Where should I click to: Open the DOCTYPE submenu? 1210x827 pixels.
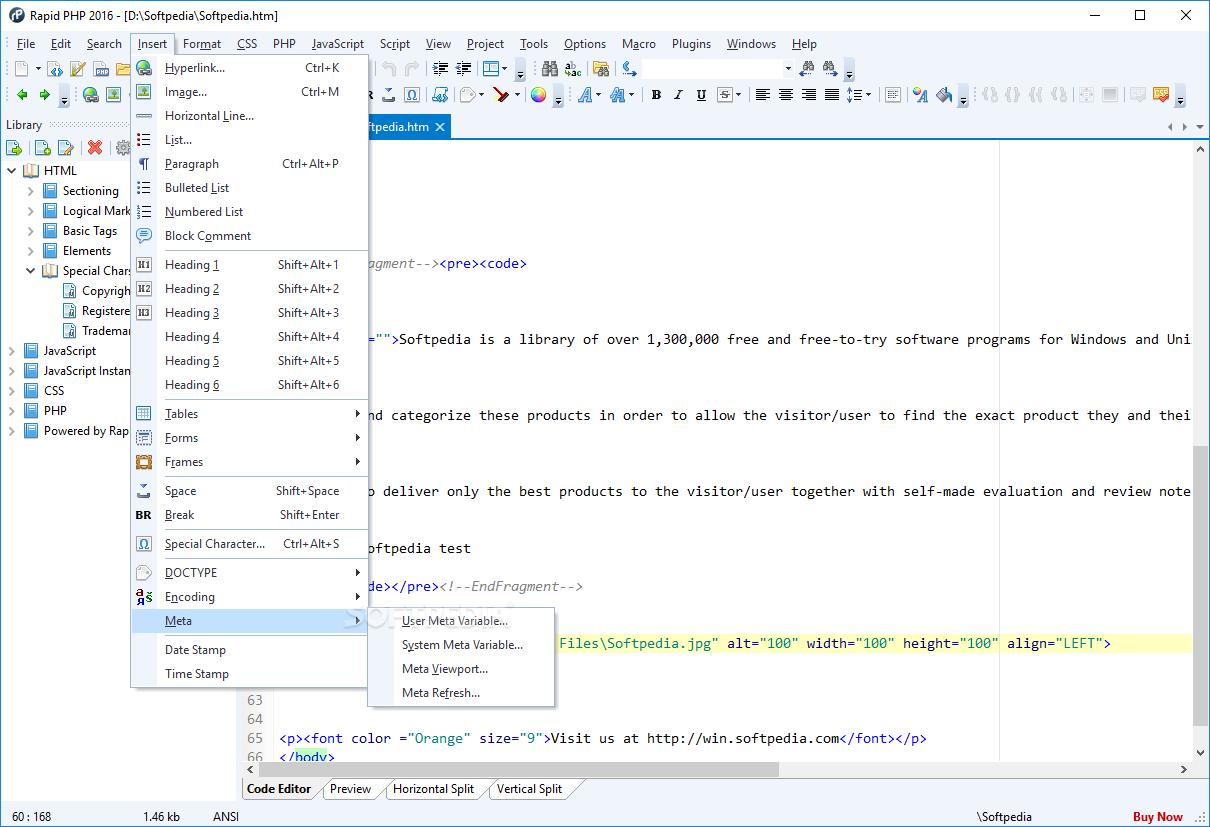(x=250, y=573)
